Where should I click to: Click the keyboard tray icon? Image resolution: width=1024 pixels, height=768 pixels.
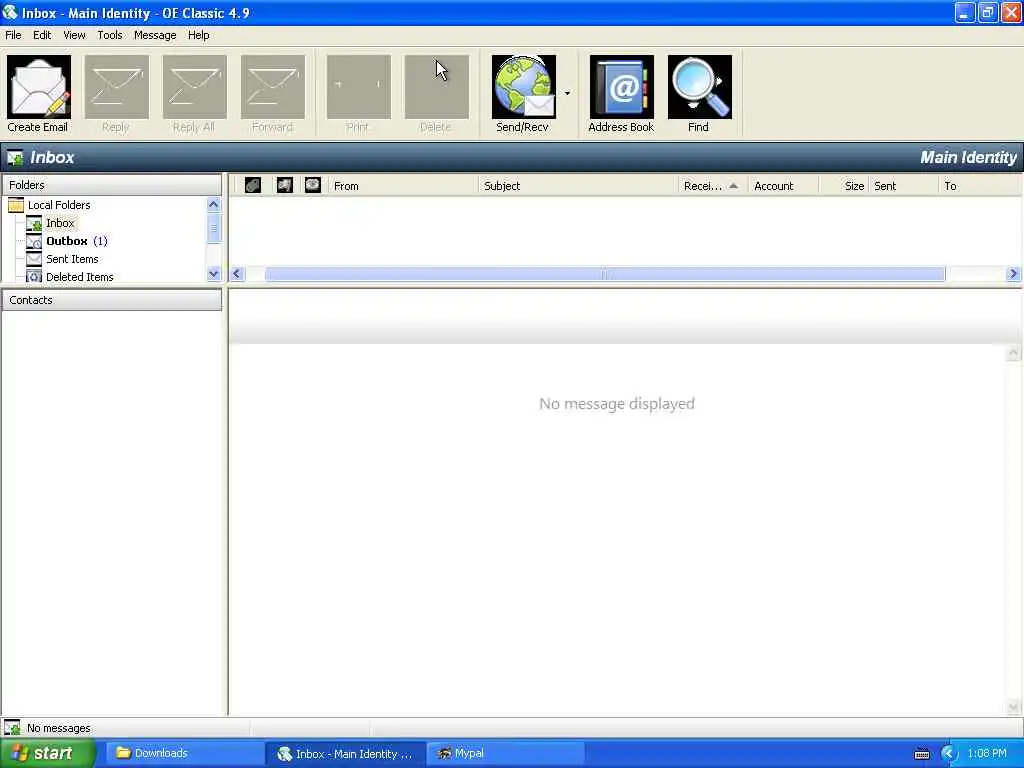(x=921, y=754)
